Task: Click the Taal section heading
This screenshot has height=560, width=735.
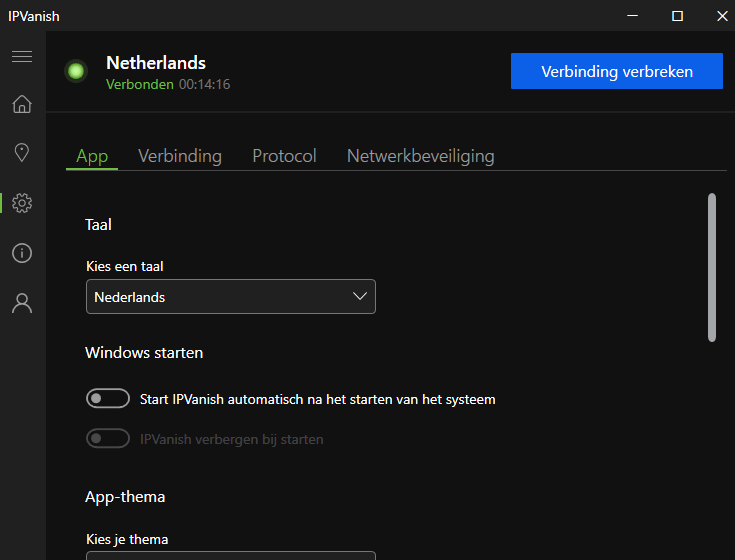Action: [x=98, y=224]
